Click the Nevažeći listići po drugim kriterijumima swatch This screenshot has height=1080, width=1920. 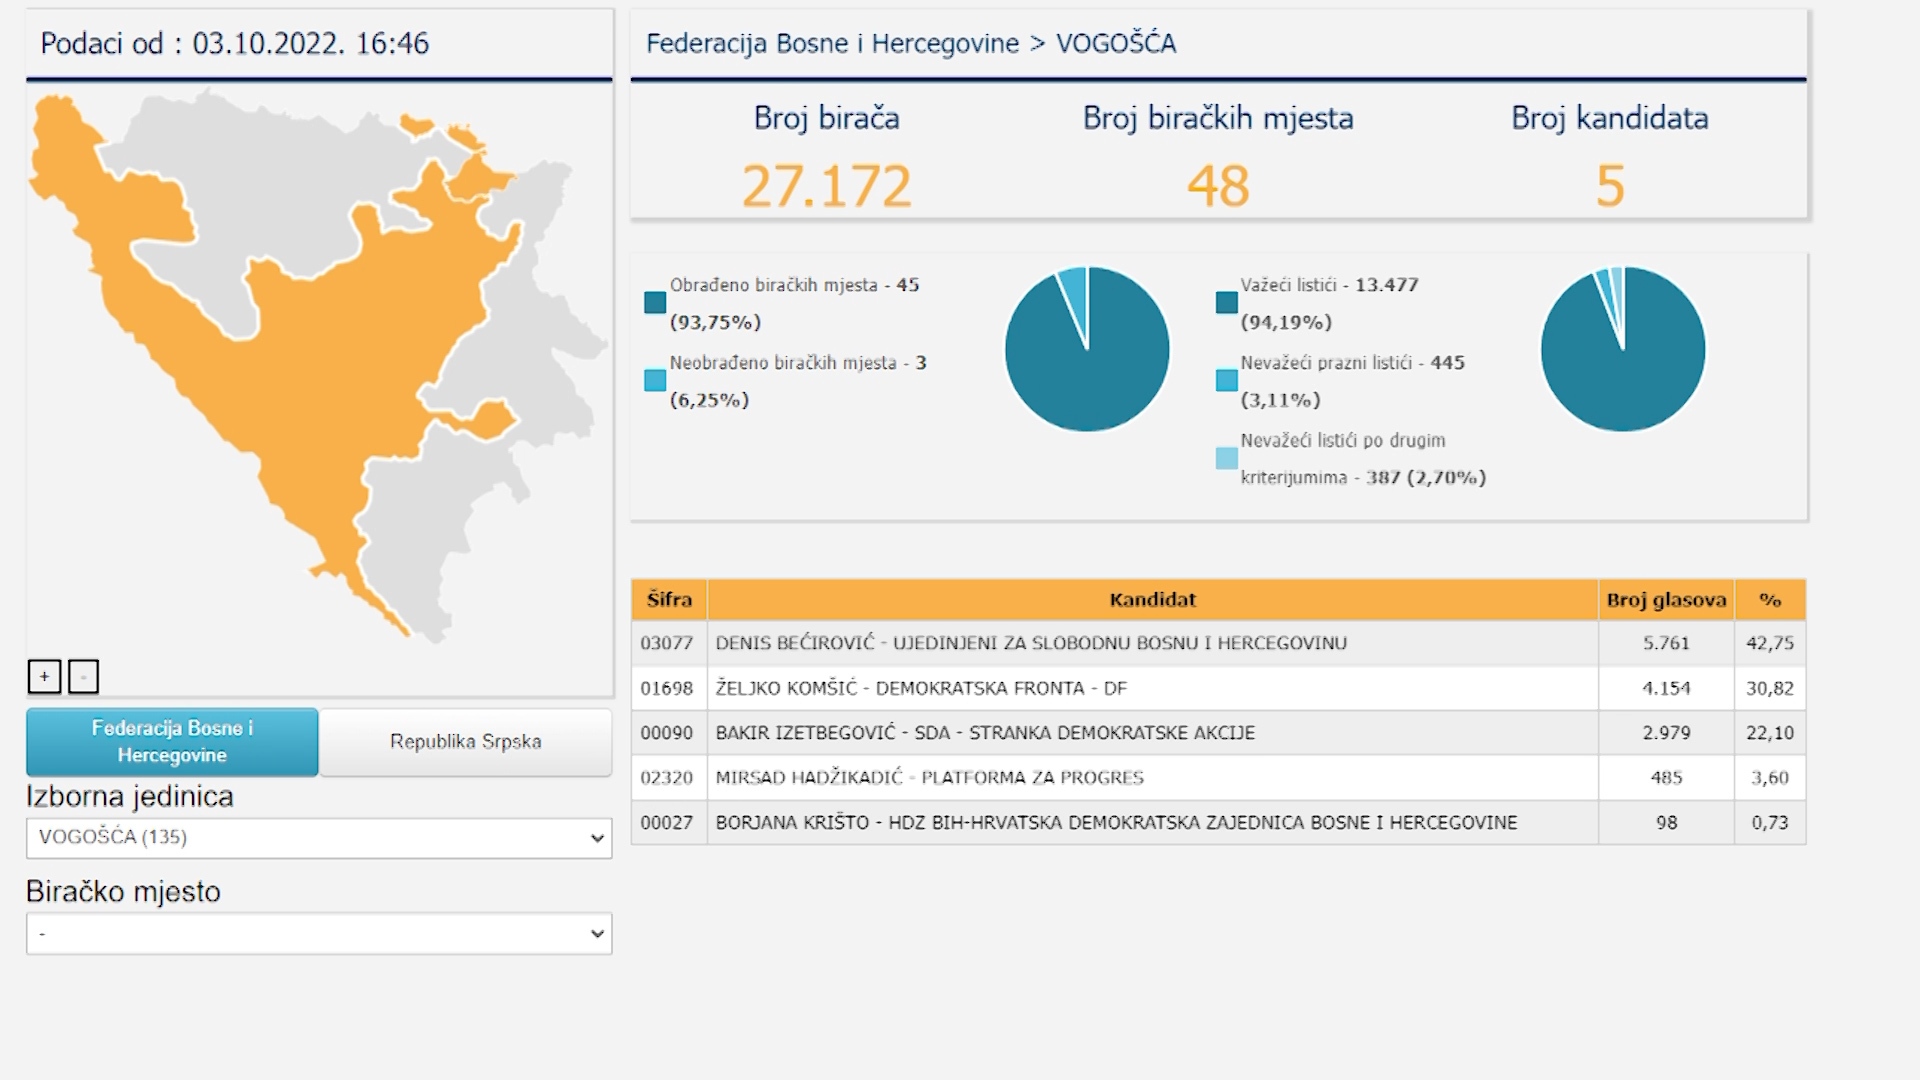(1226, 459)
